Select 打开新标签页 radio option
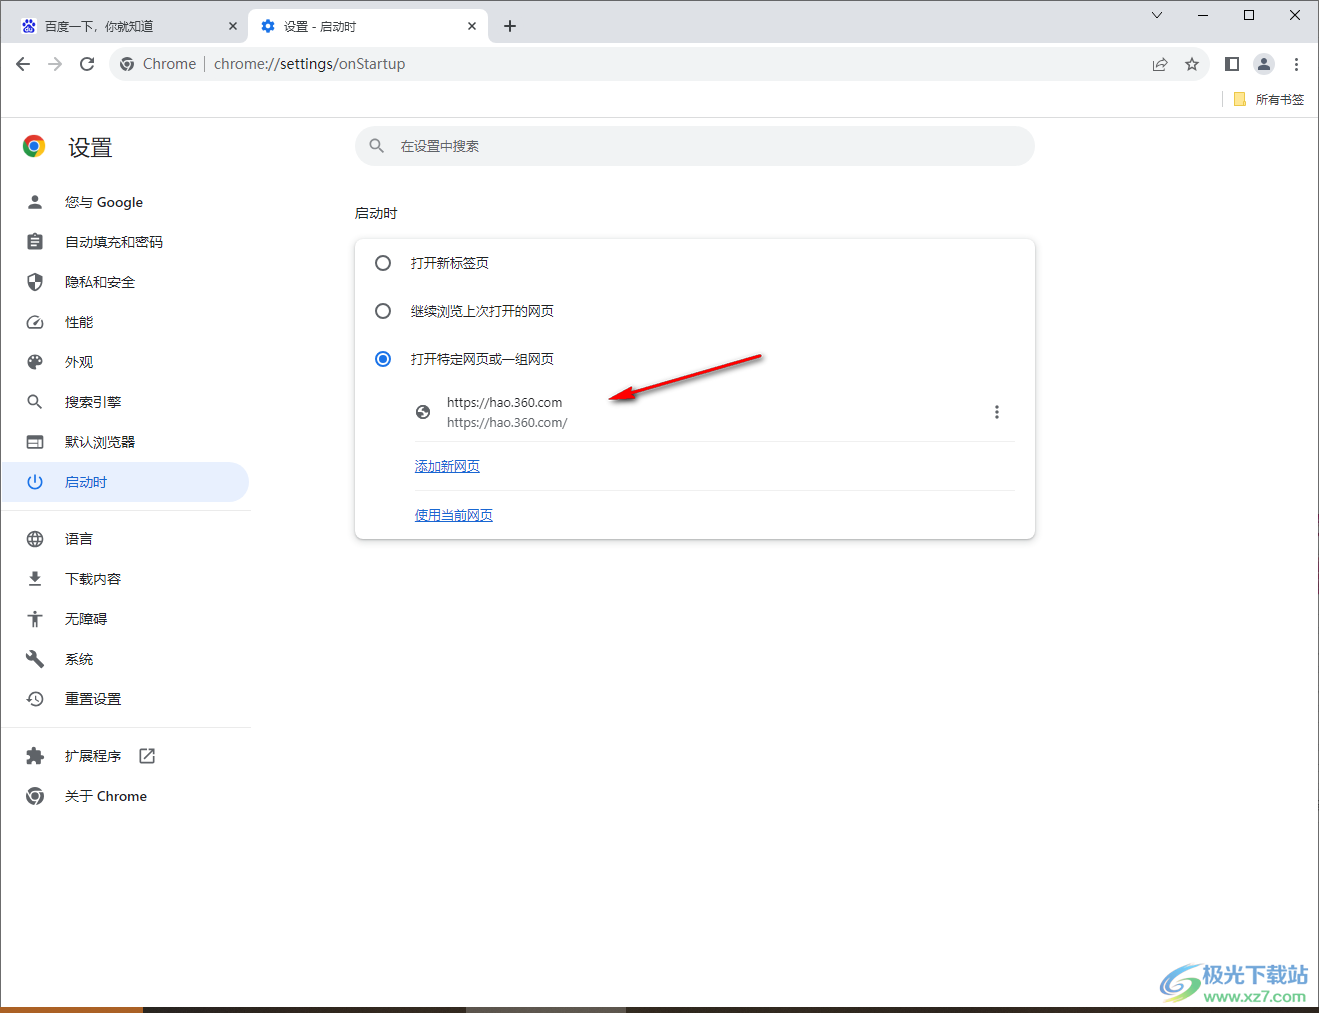The width and height of the screenshot is (1319, 1013). pyautogui.click(x=383, y=263)
